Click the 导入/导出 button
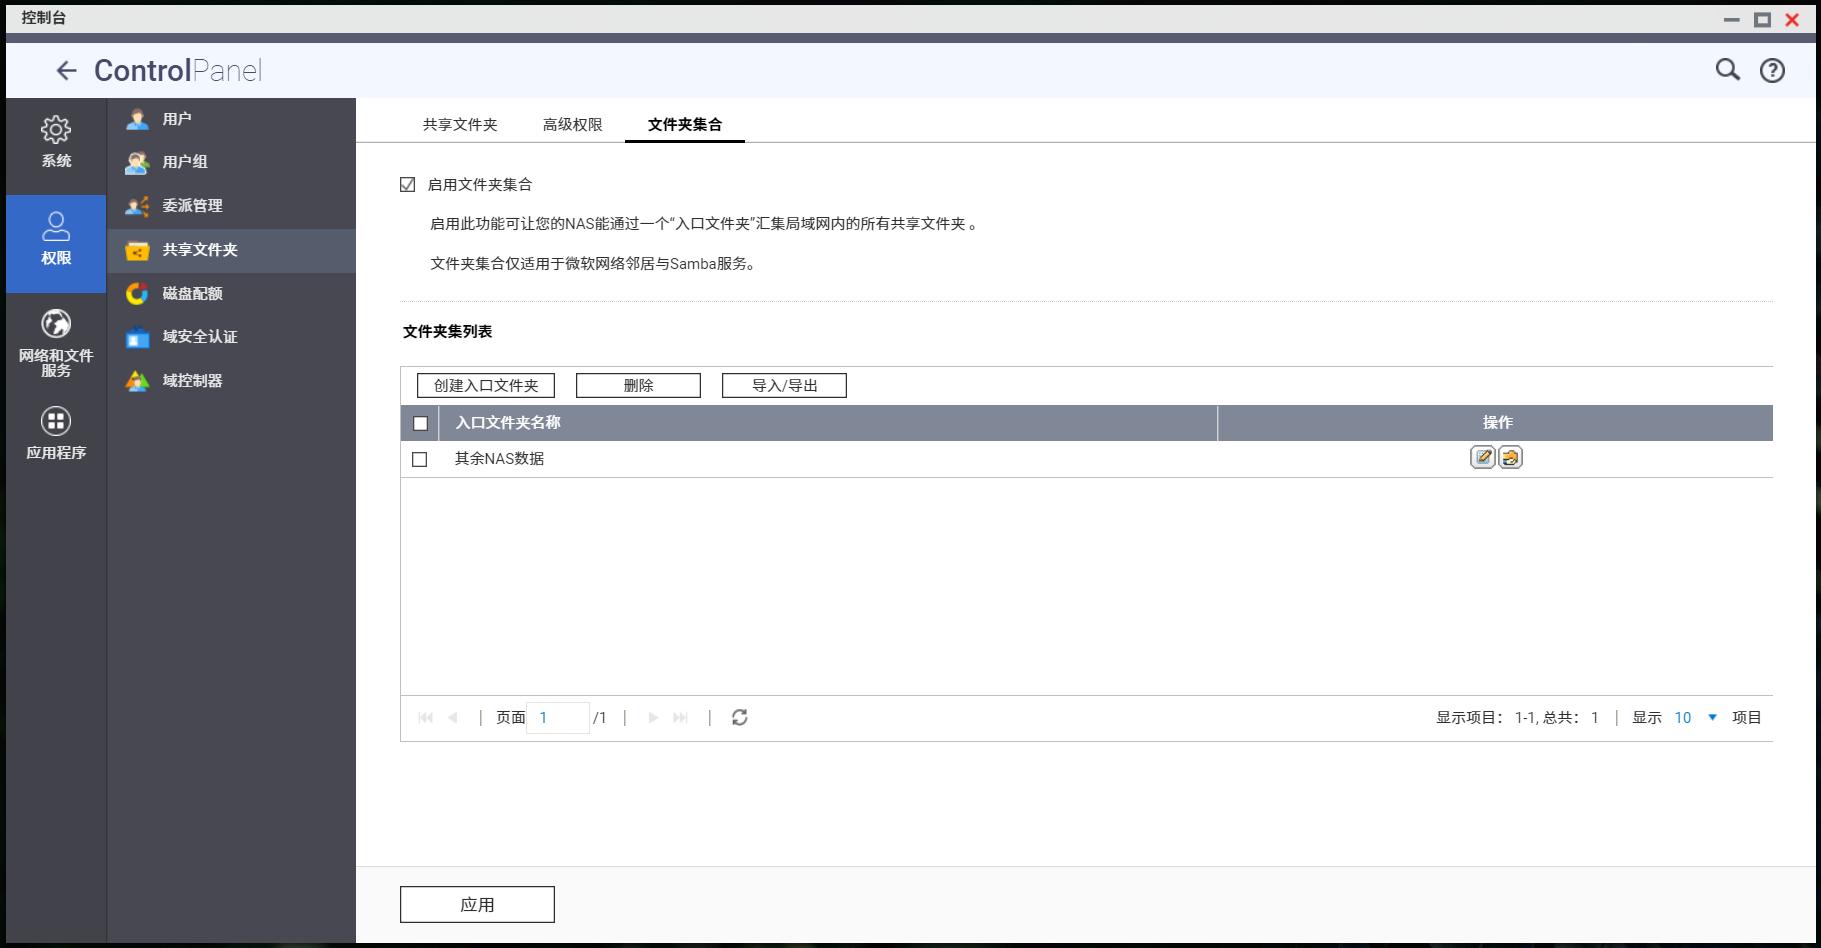Screen dimensions: 1821x948 click(784, 385)
